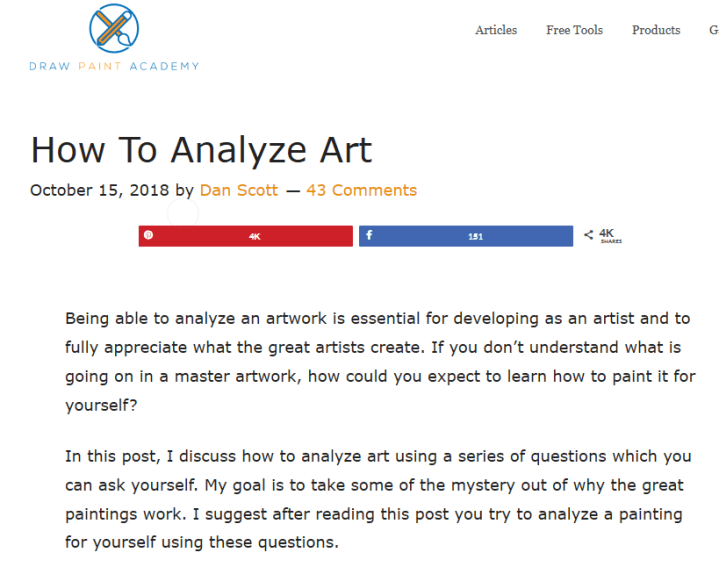Click the "DRAW PAINT ACADEMY" site name text
719x567 pixels.
[x=114, y=66]
